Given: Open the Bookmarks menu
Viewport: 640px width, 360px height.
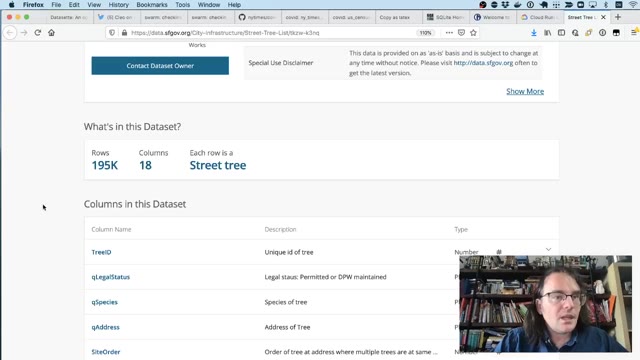Looking at the screenshot, I should pos(152,5).
